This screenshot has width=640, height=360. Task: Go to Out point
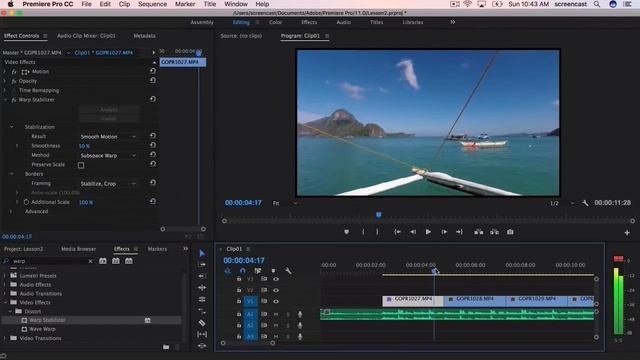point(459,232)
